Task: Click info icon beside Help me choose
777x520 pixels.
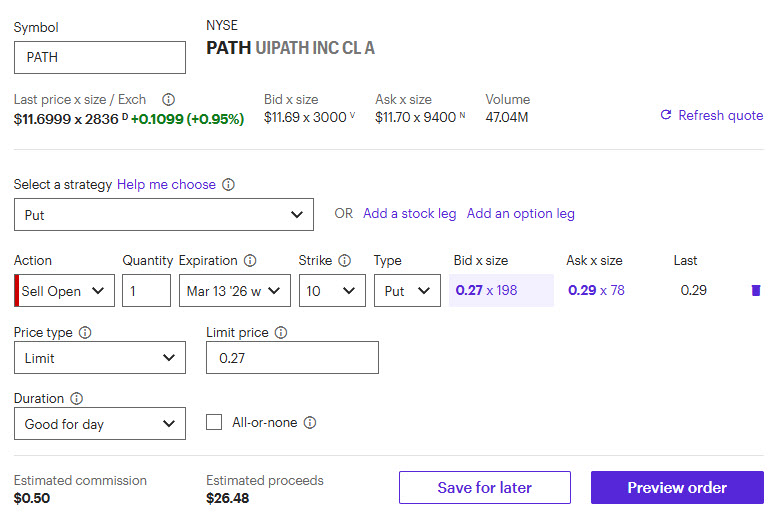Action: point(229,185)
